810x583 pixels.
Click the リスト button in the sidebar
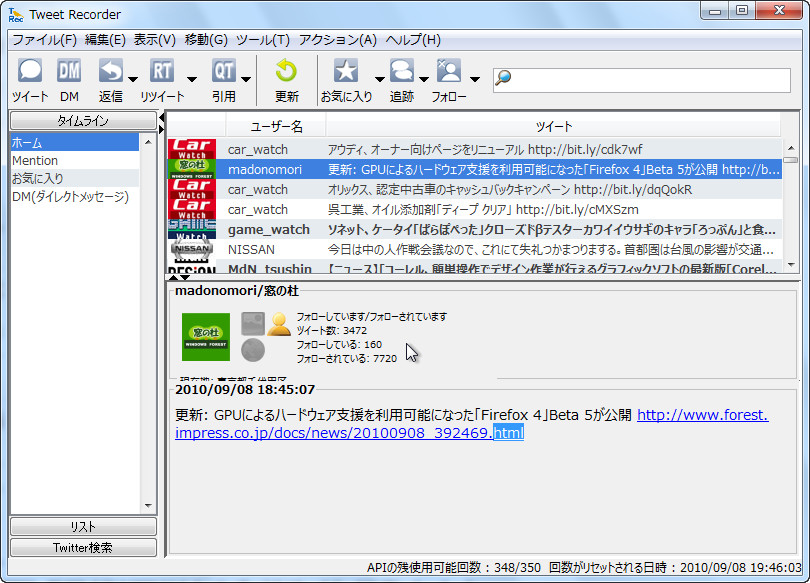(x=82, y=527)
